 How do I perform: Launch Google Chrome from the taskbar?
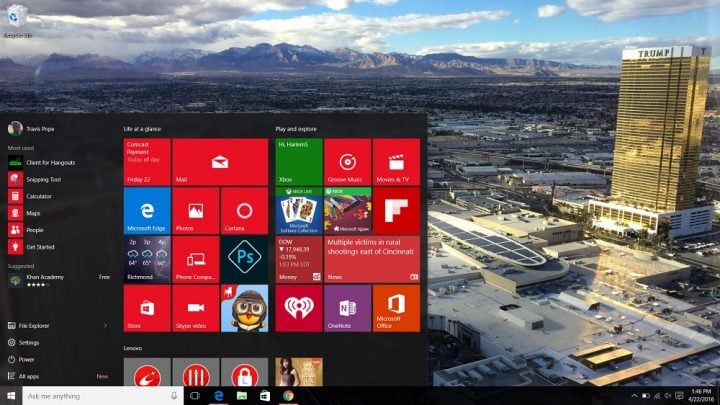[288, 396]
